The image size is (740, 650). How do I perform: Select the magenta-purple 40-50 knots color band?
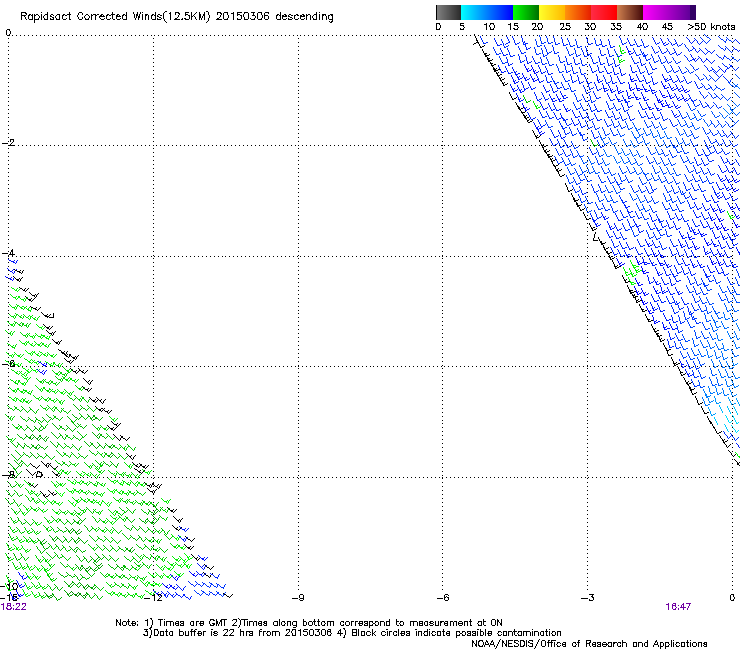click(x=669, y=12)
